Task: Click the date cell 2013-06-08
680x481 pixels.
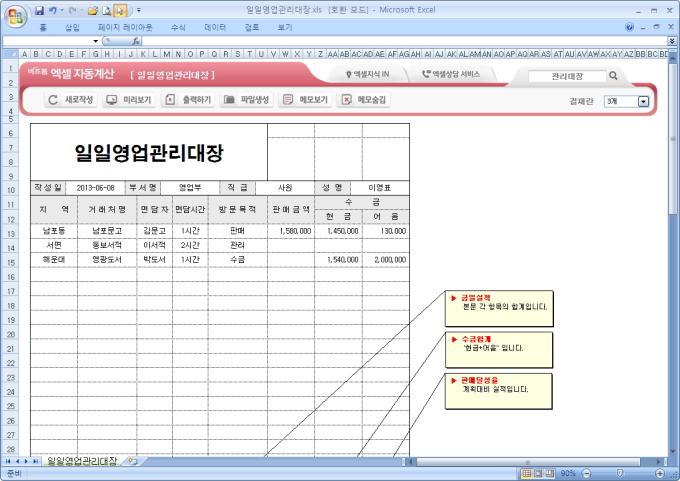Action: point(95,188)
